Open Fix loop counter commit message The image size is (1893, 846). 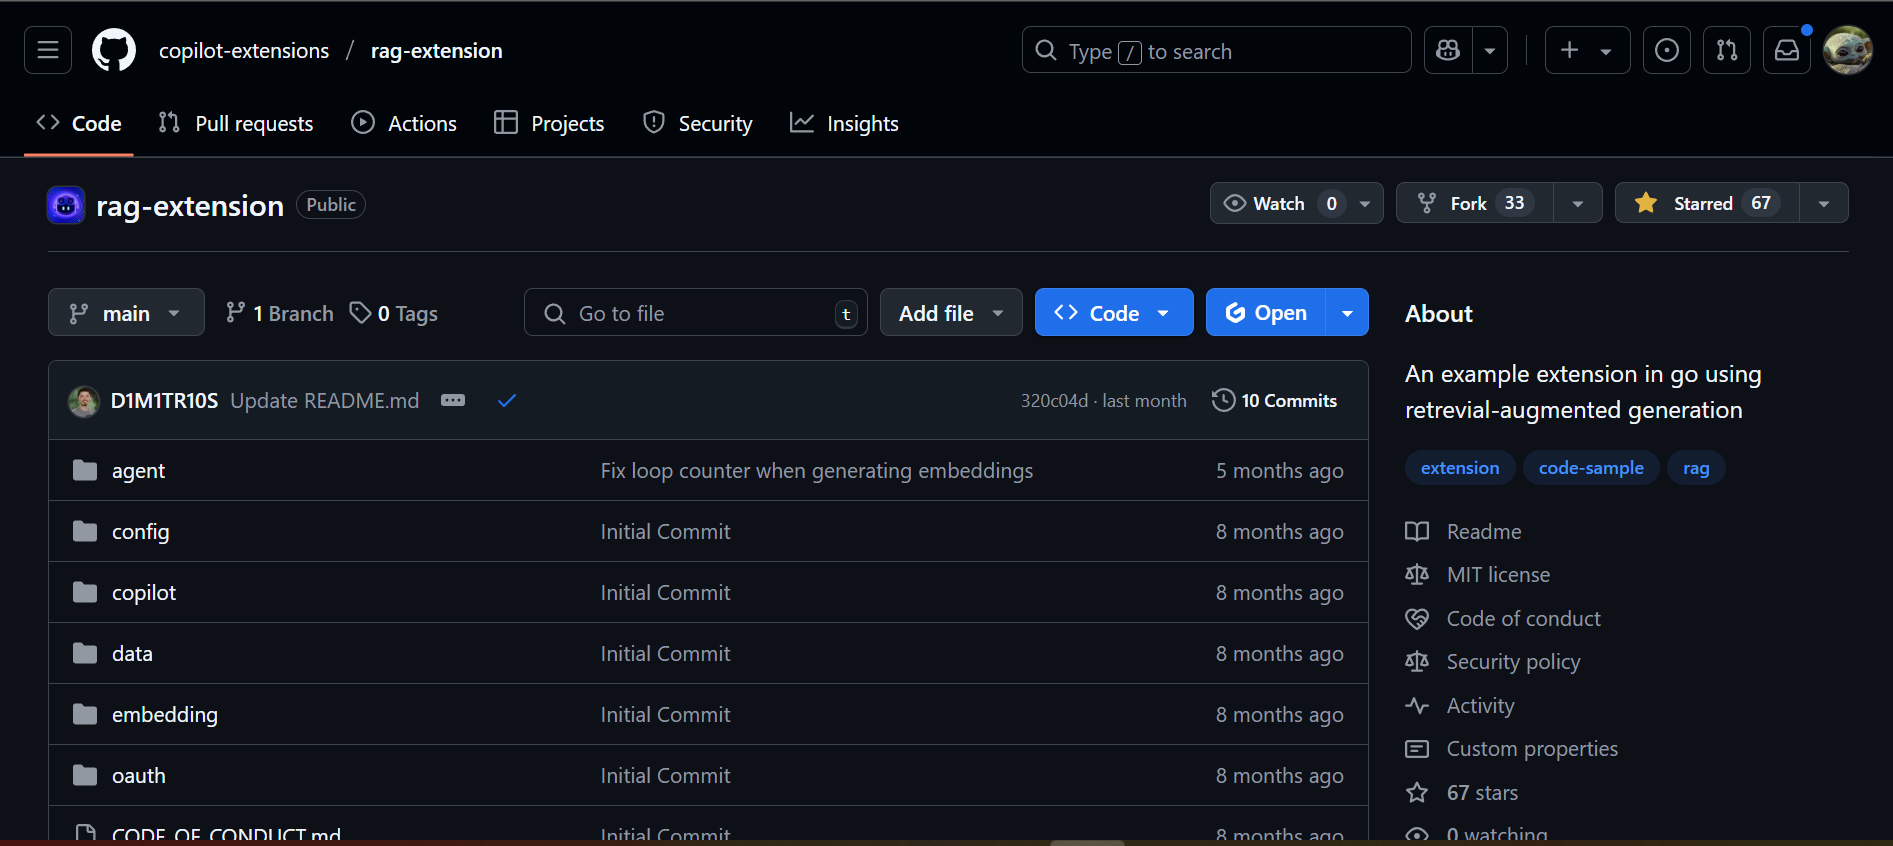817,471
